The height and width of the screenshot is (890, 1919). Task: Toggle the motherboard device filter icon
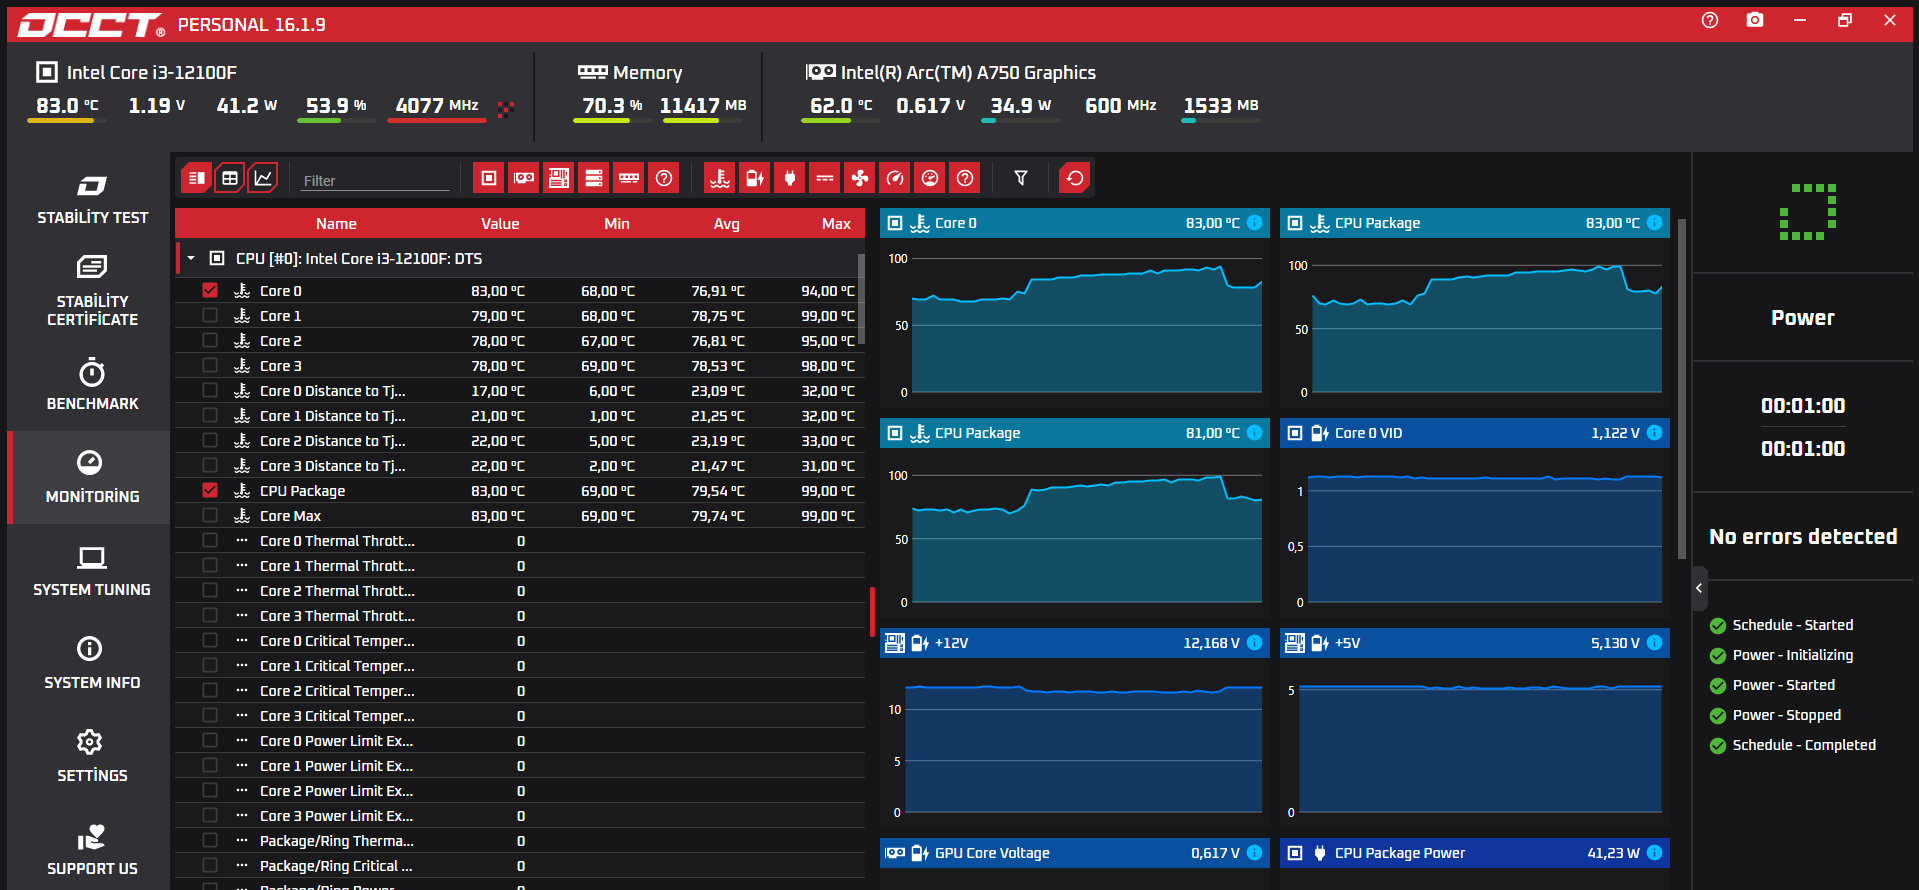(559, 178)
